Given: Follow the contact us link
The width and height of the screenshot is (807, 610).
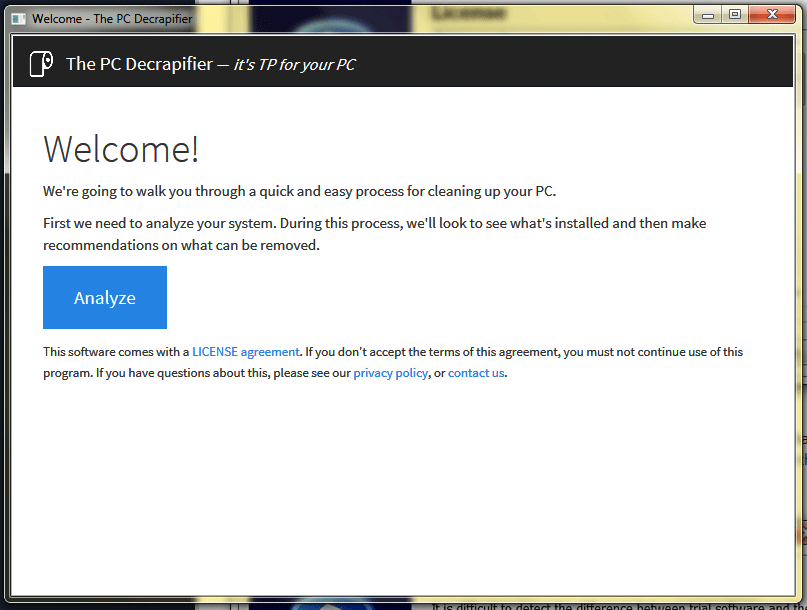Looking at the screenshot, I should coord(476,373).
